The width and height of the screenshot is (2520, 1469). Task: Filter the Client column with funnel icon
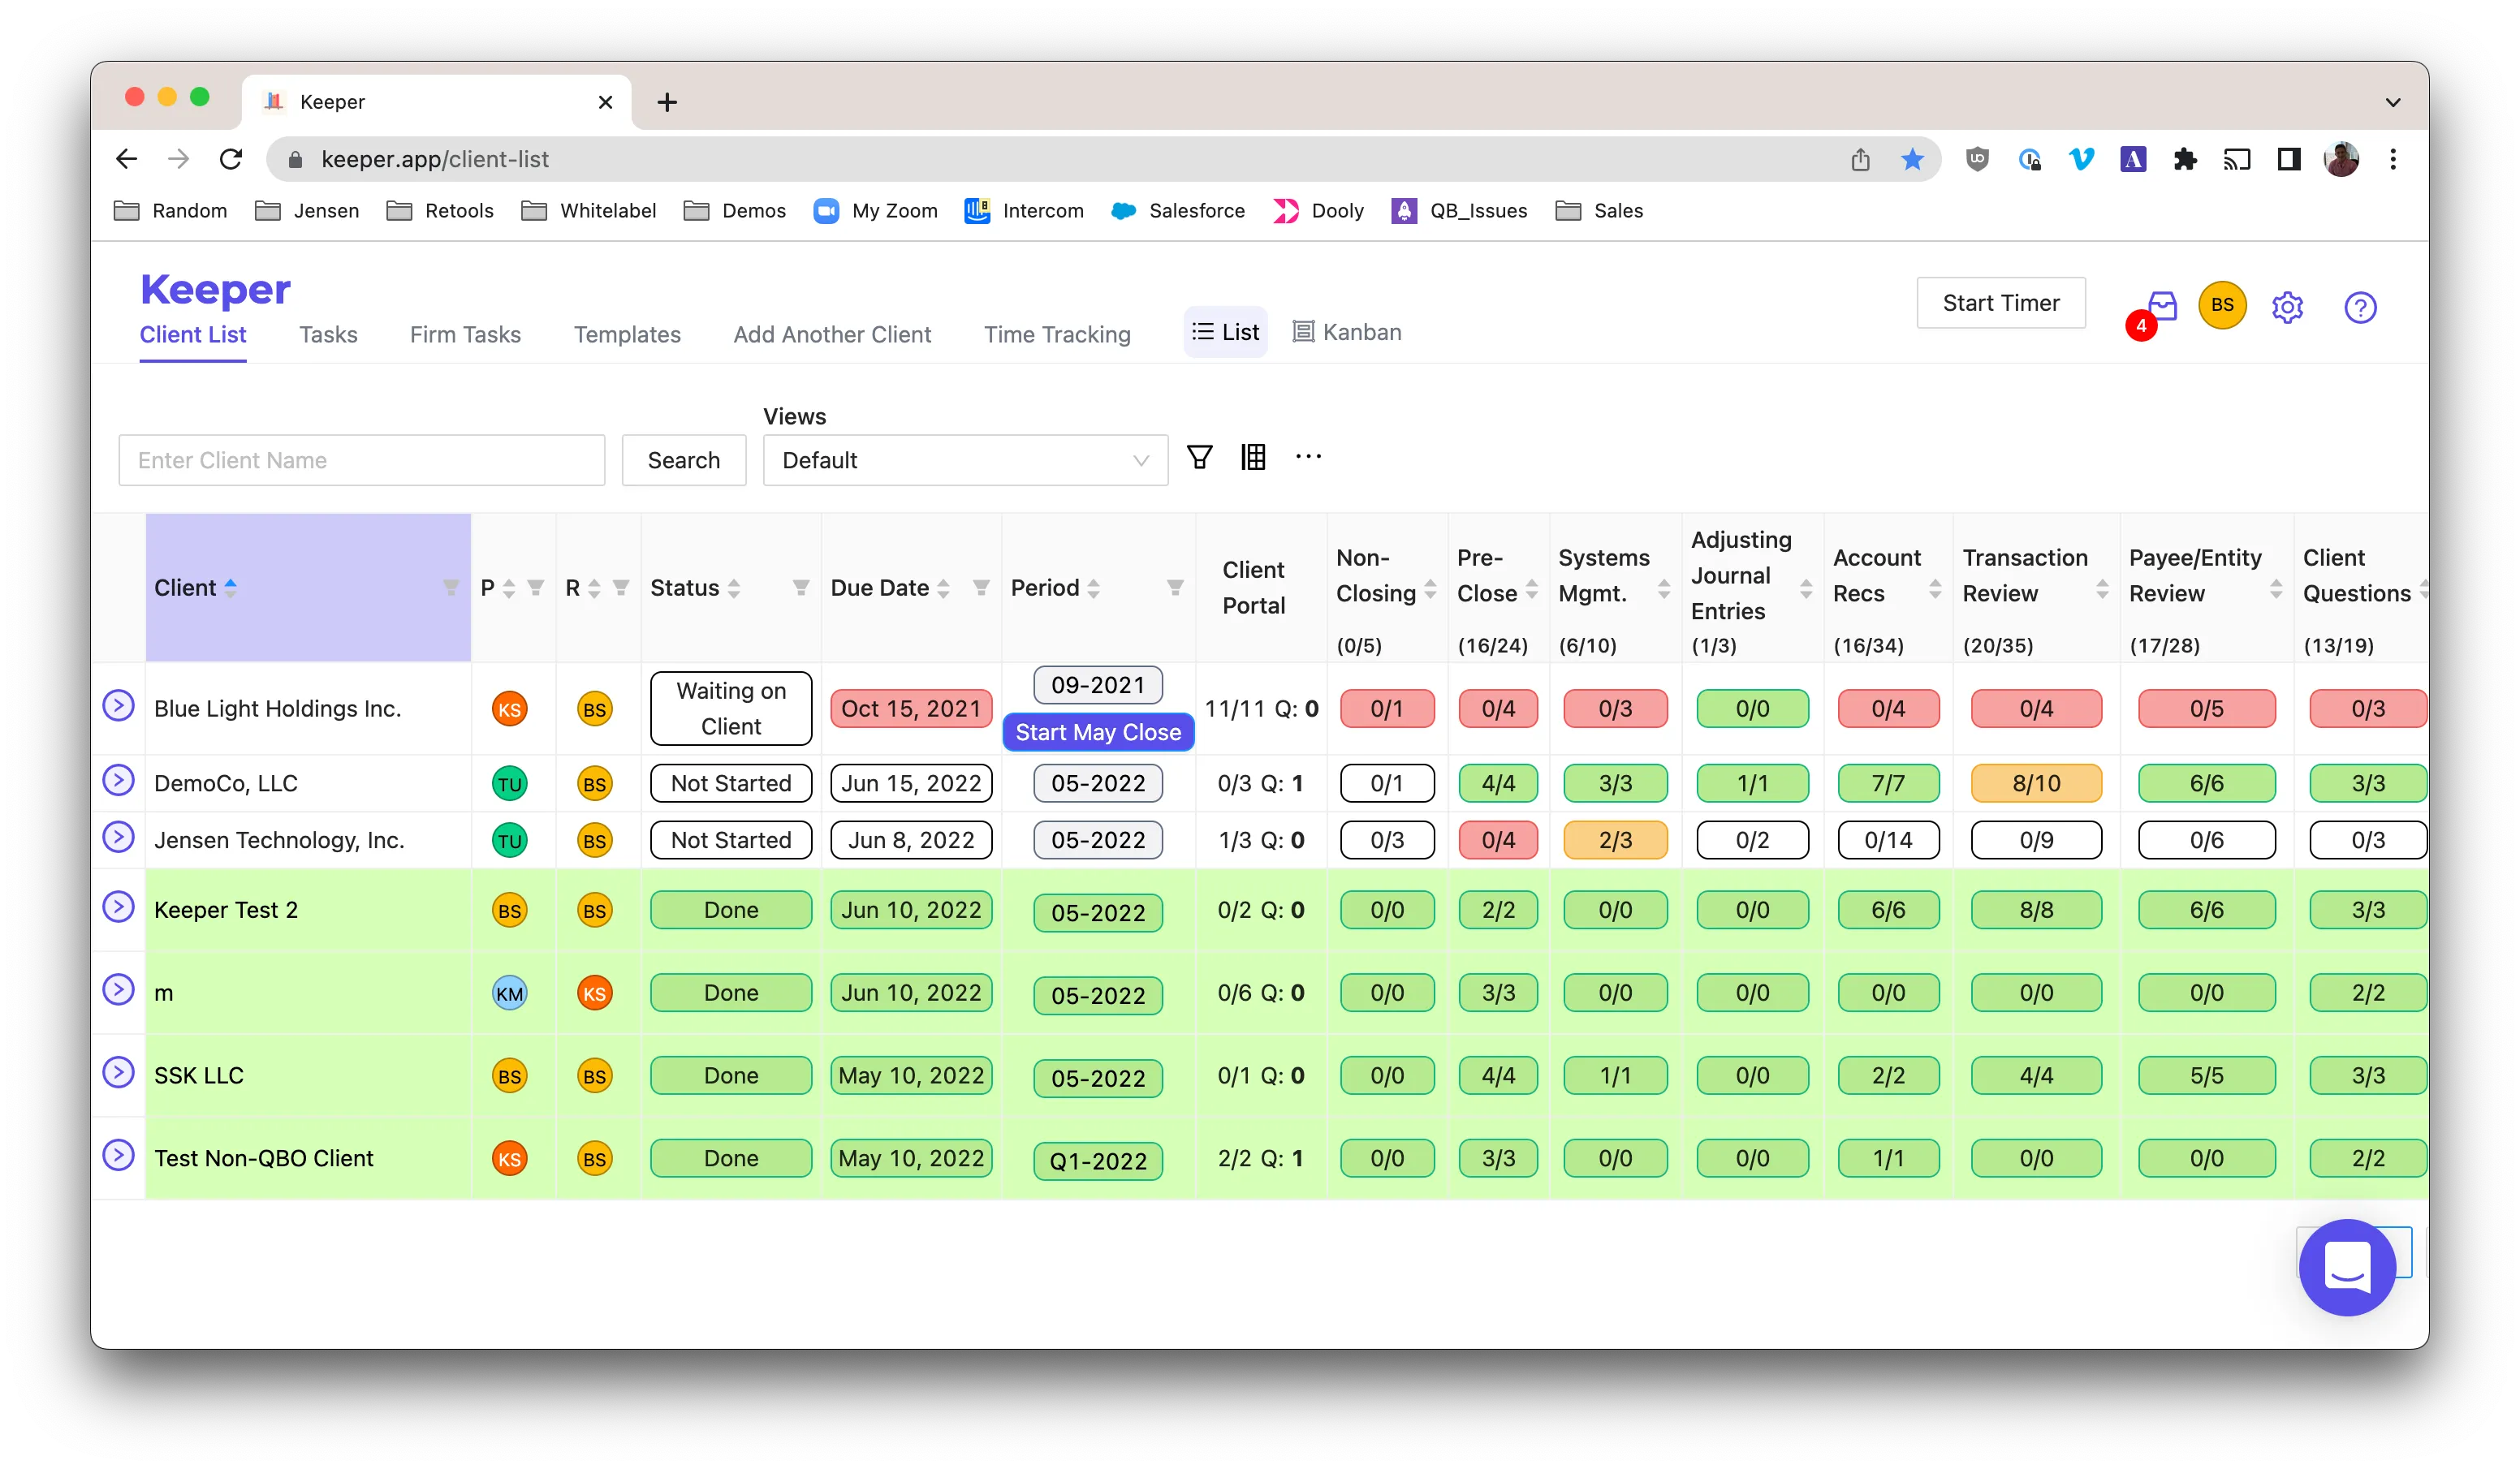point(451,588)
